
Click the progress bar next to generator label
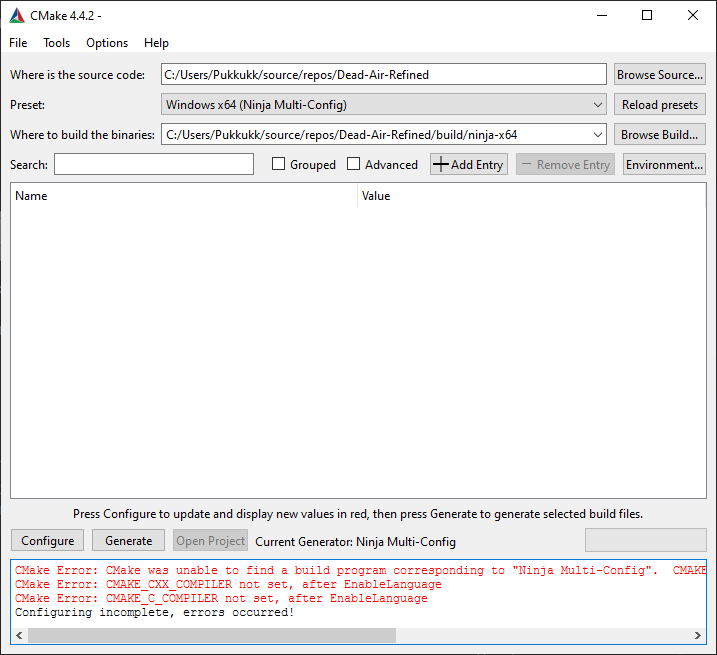(x=646, y=540)
